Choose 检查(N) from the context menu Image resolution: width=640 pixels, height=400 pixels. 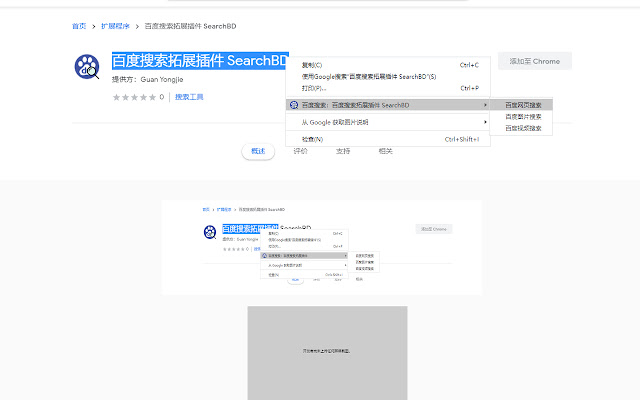point(388,139)
